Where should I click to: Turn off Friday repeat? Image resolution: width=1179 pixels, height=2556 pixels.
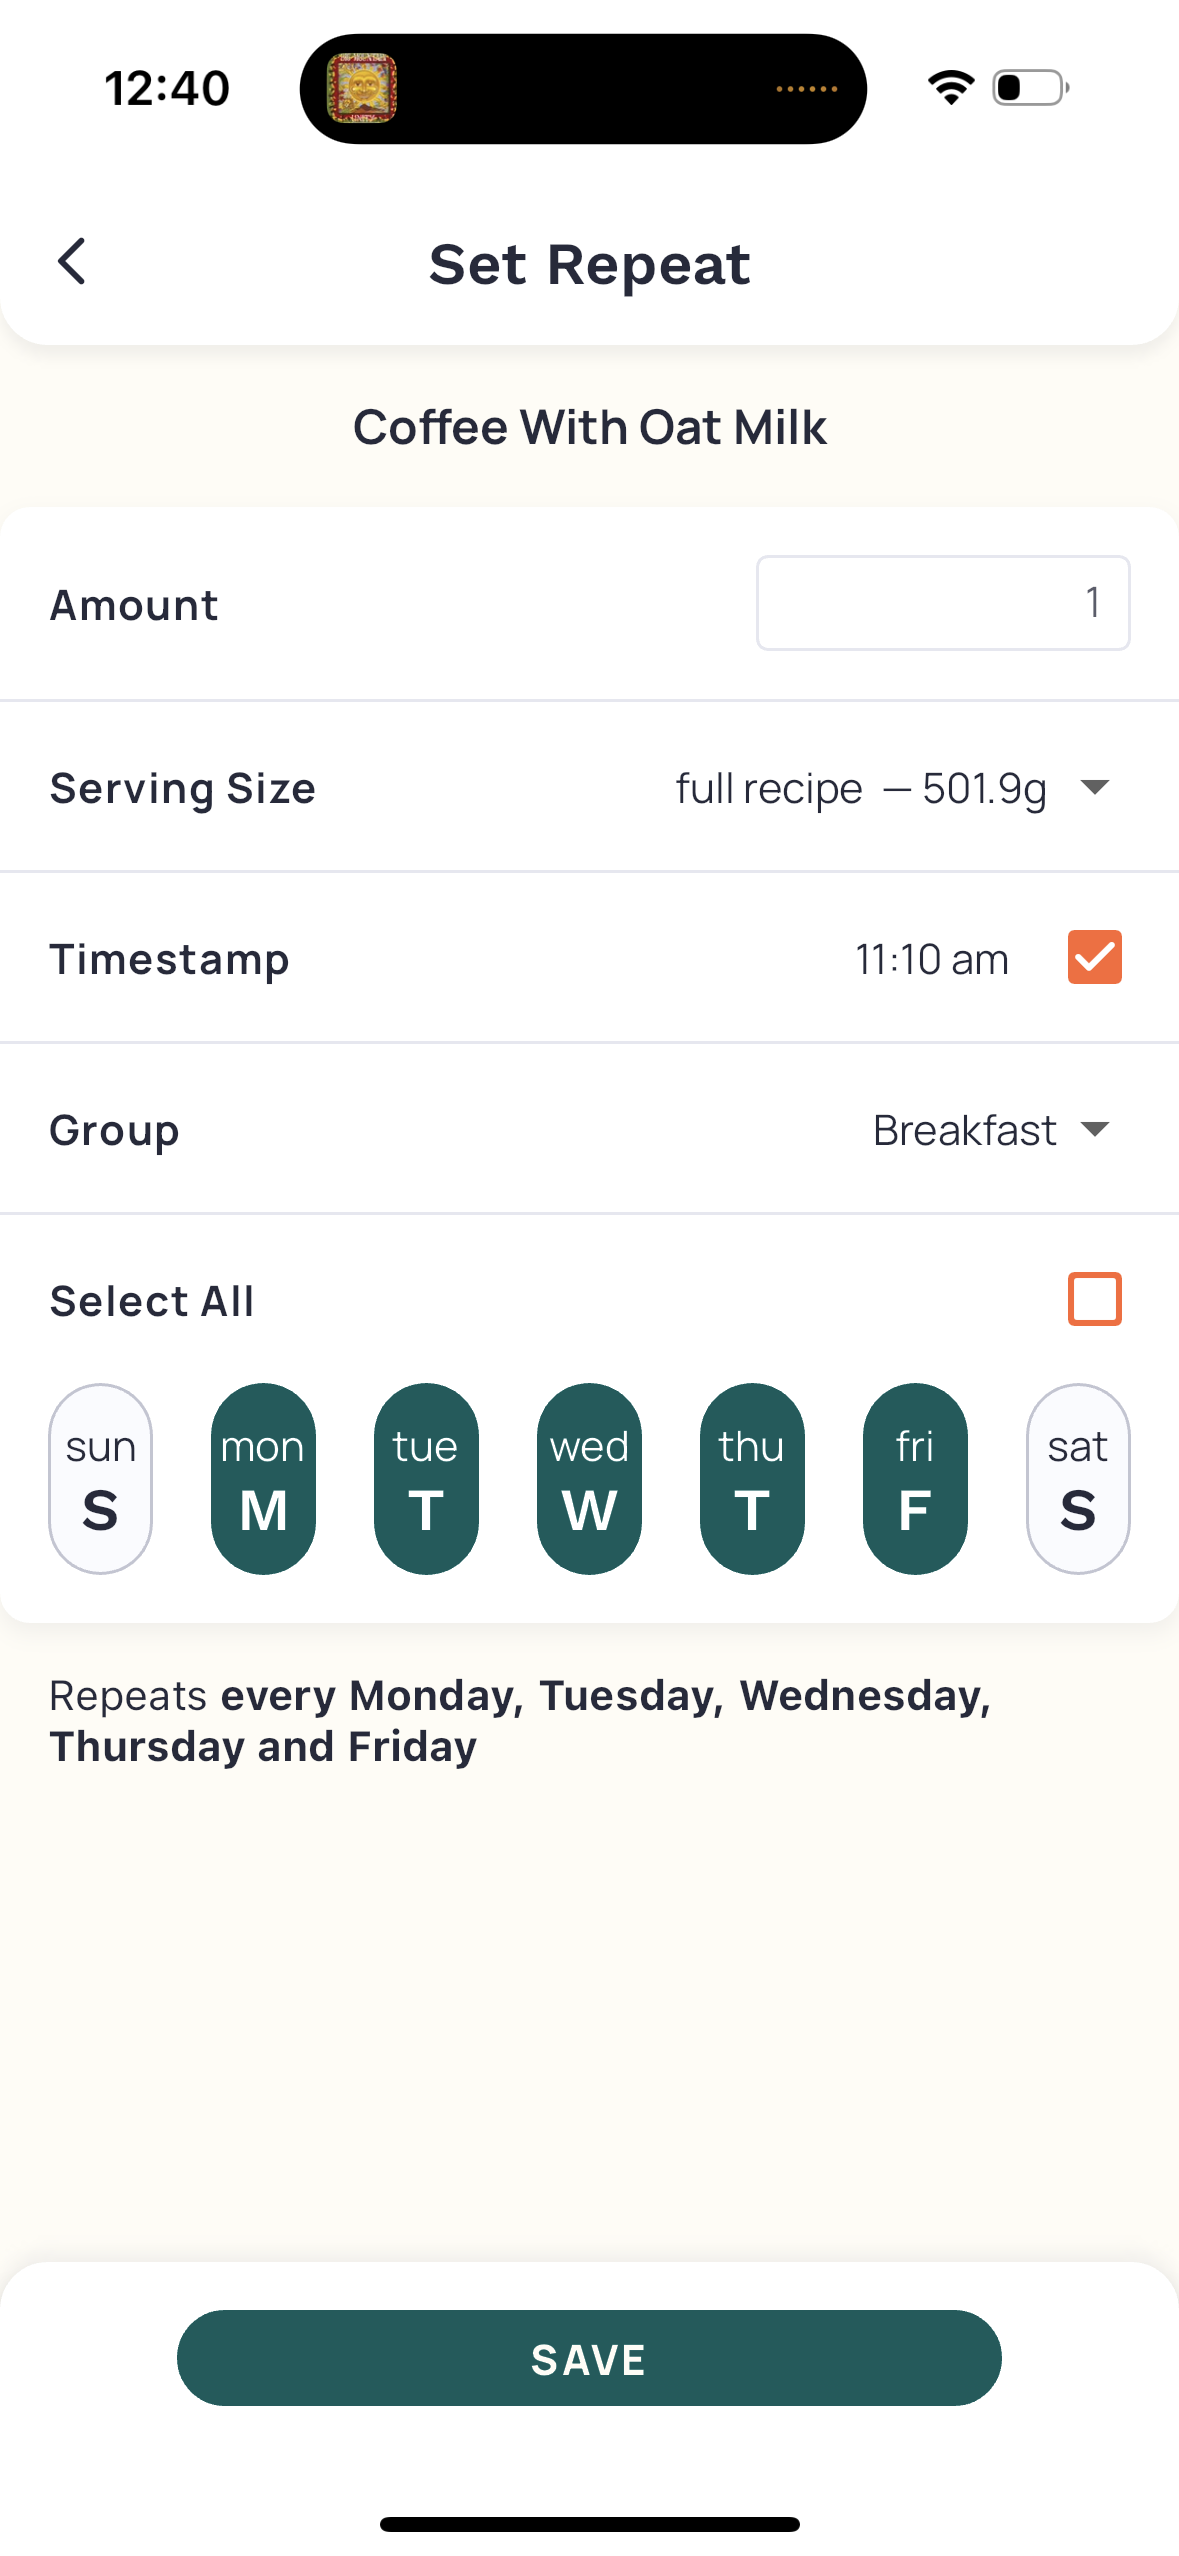(x=915, y=1478)
